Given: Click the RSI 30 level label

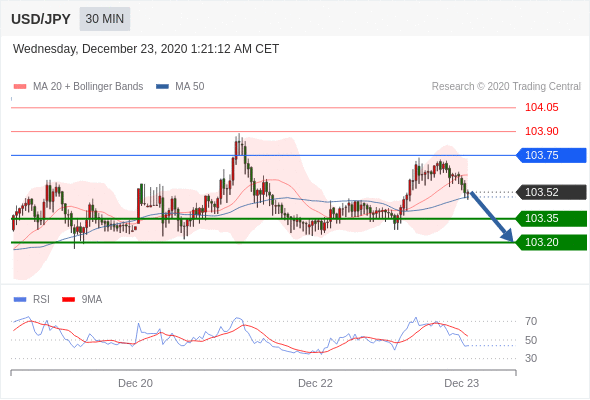Looking at the screenshot, I should click(x=531, y=358).
